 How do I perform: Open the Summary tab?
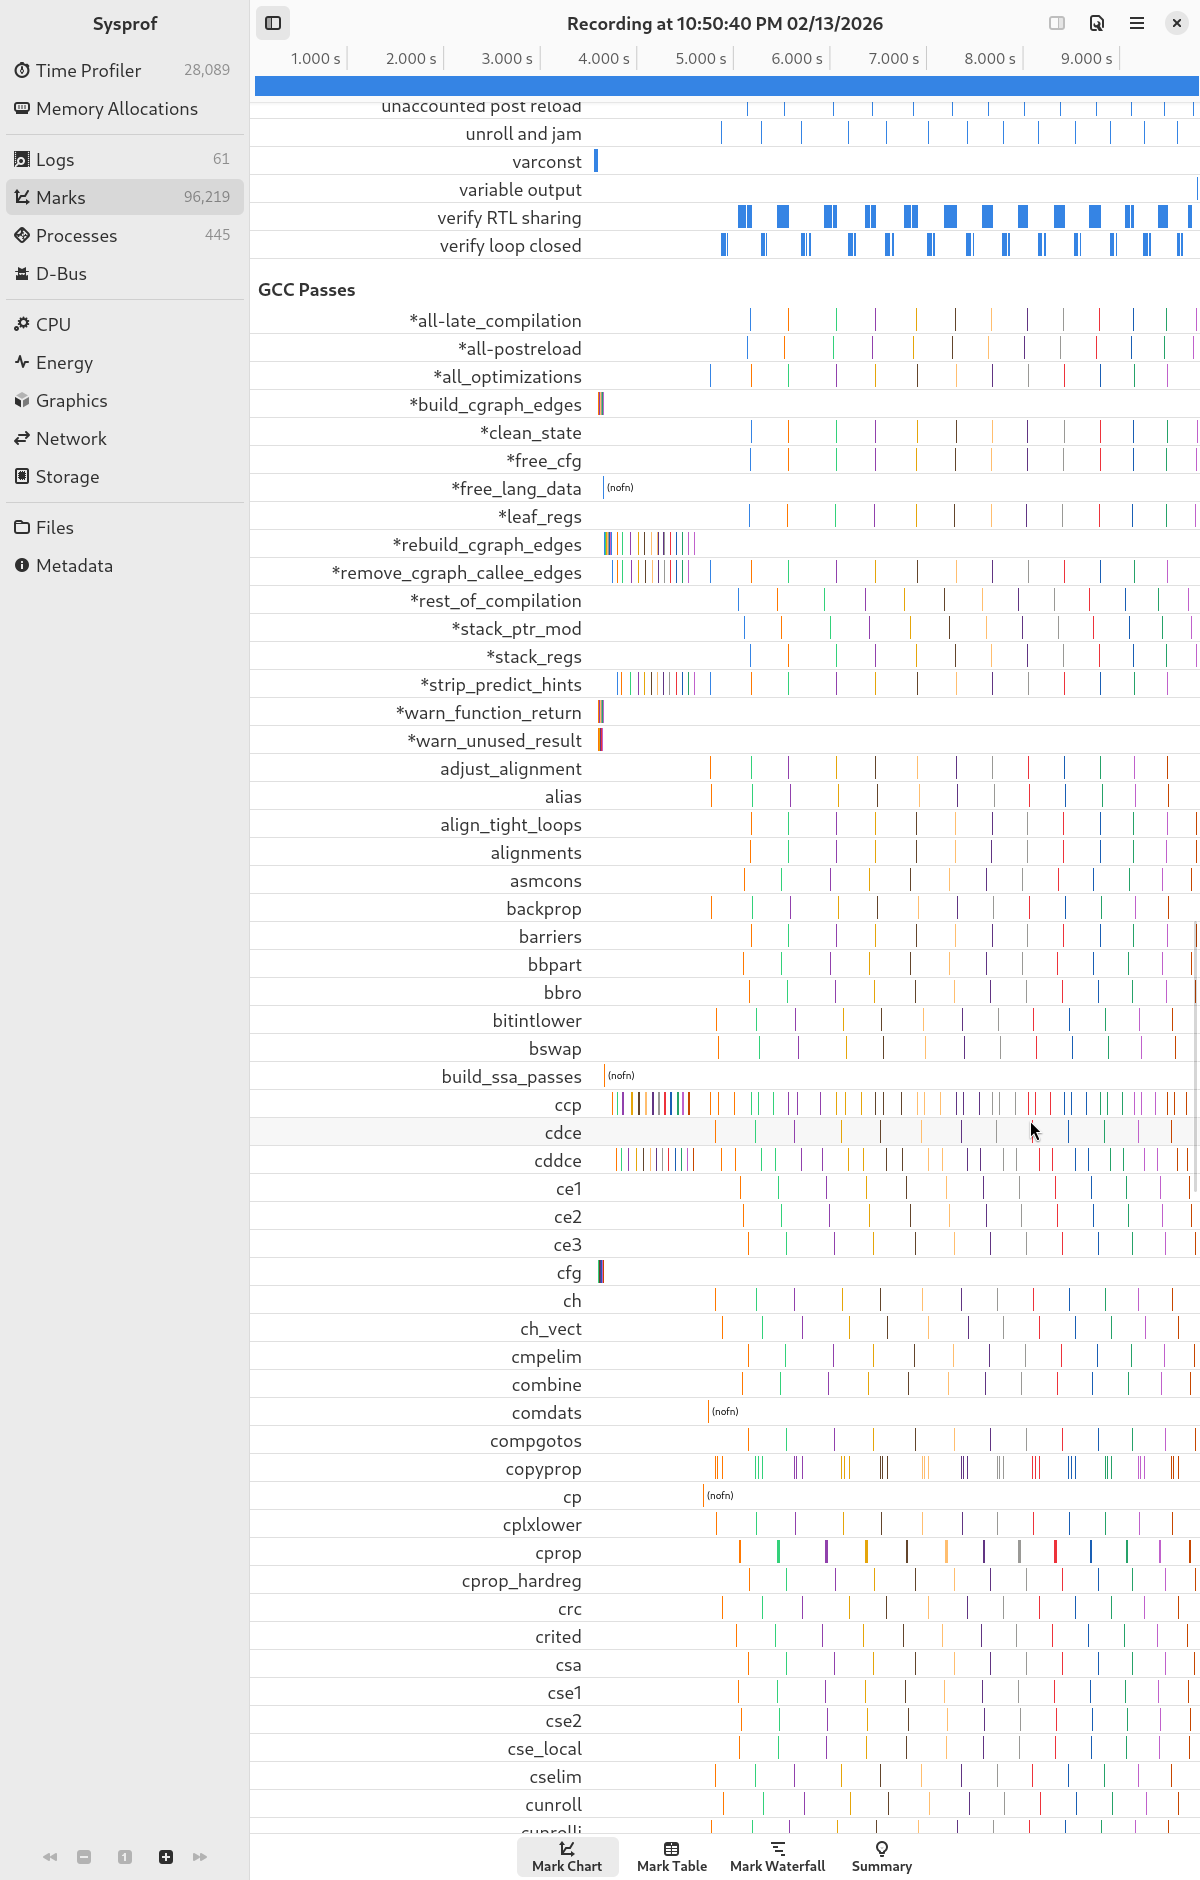coord(881,1857)
